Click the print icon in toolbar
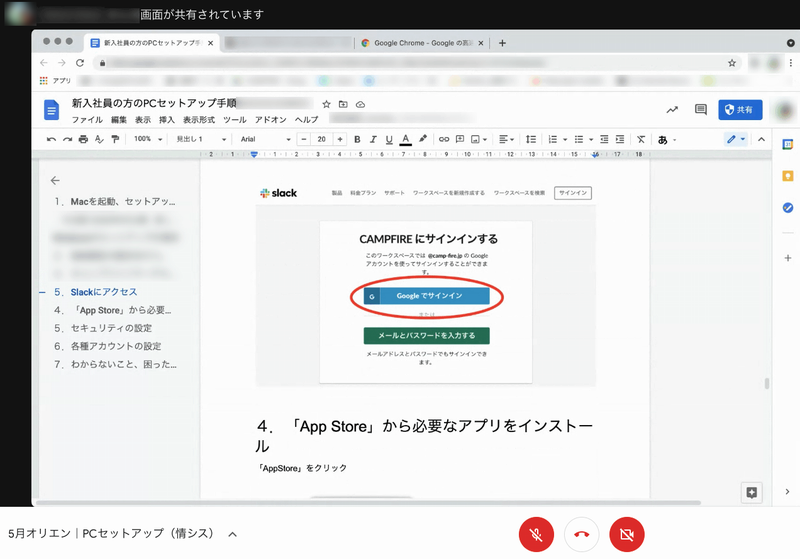This screenshot has width=800, height=559. pyautogui.click(x=83, y=139)
